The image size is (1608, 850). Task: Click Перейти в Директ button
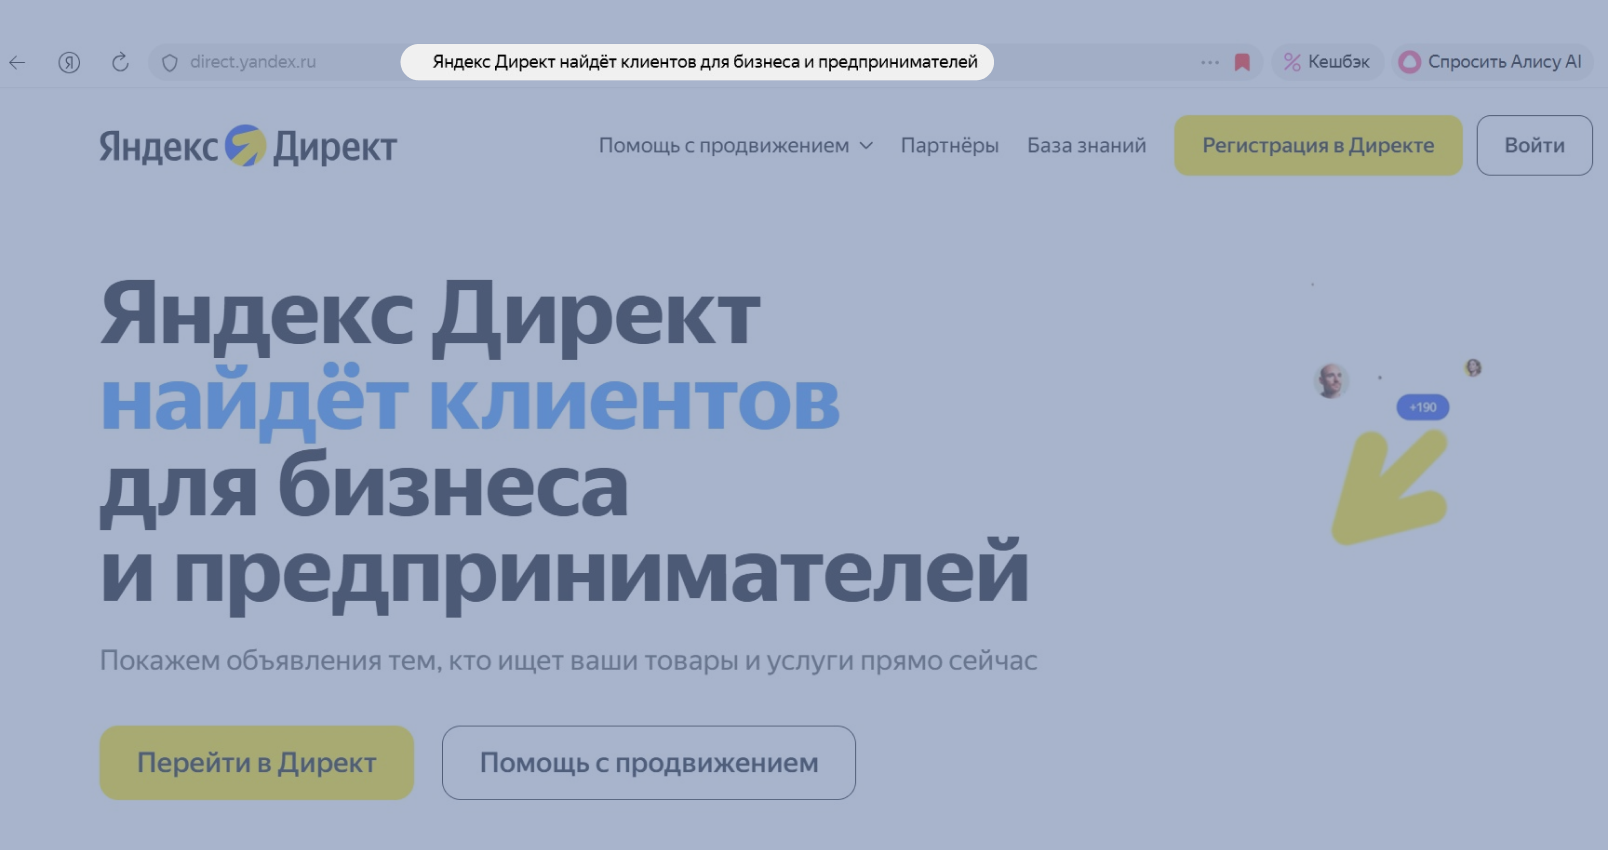point(257,763)
